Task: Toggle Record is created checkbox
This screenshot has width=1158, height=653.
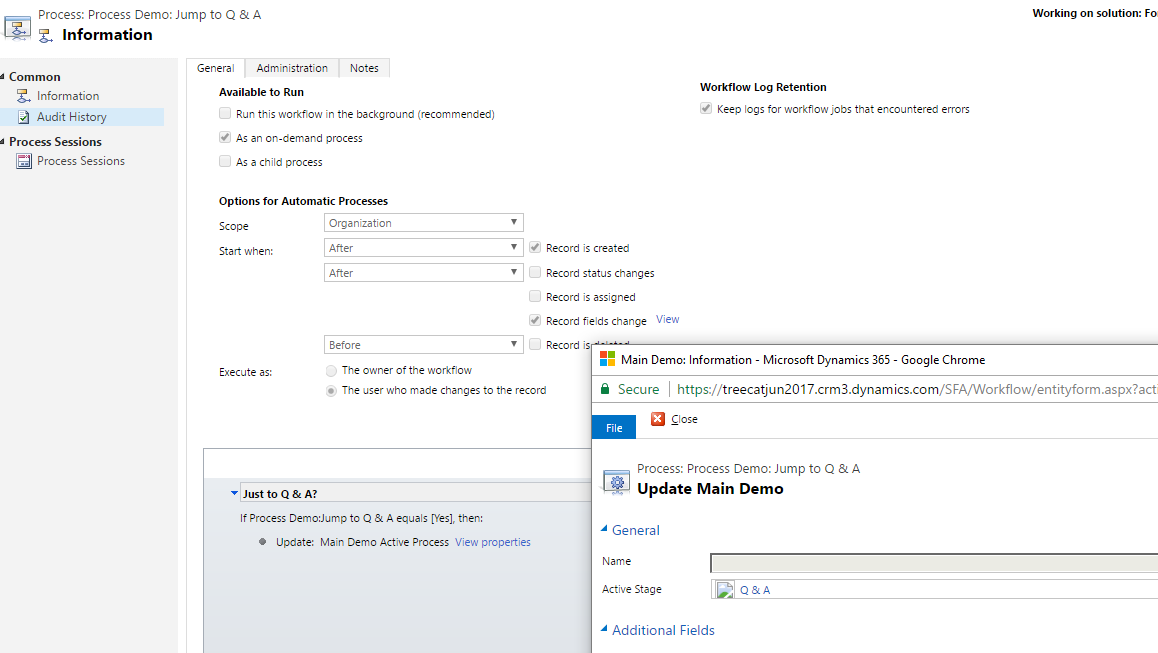Action: pyautogui.click(x=535, y=247)
